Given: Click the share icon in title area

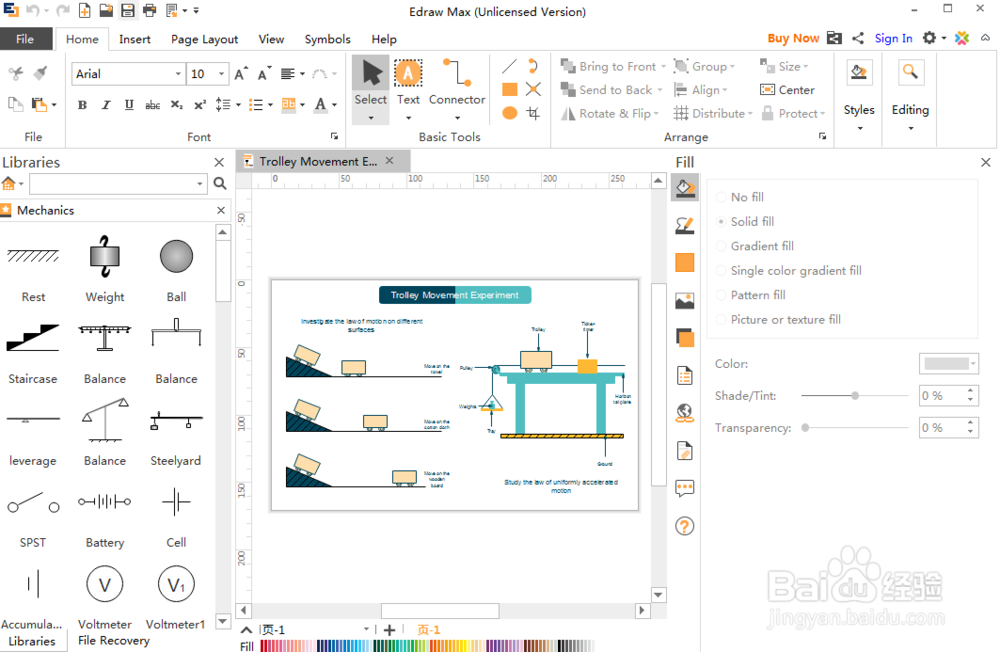Looking at the screenshot, I should (x=858, y=38).
